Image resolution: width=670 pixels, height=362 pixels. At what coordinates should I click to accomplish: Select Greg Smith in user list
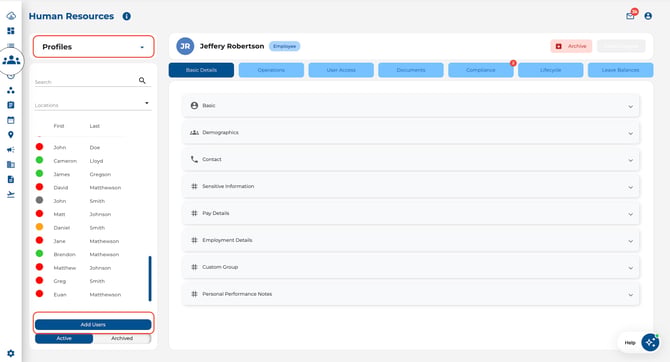81,281
